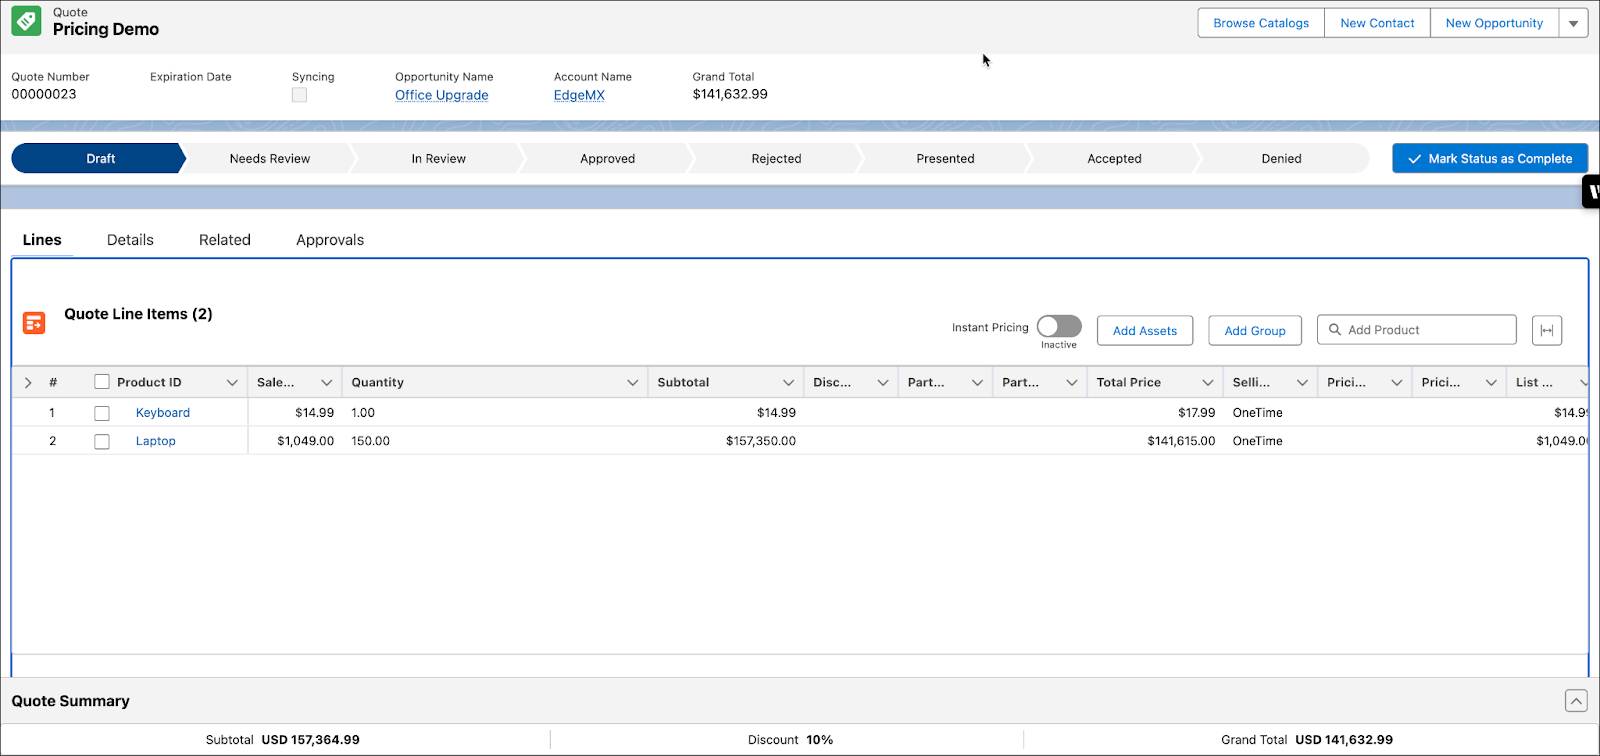Select the In Review stage
Viewport: 1600px width, 756px height.
coord(438,158)
